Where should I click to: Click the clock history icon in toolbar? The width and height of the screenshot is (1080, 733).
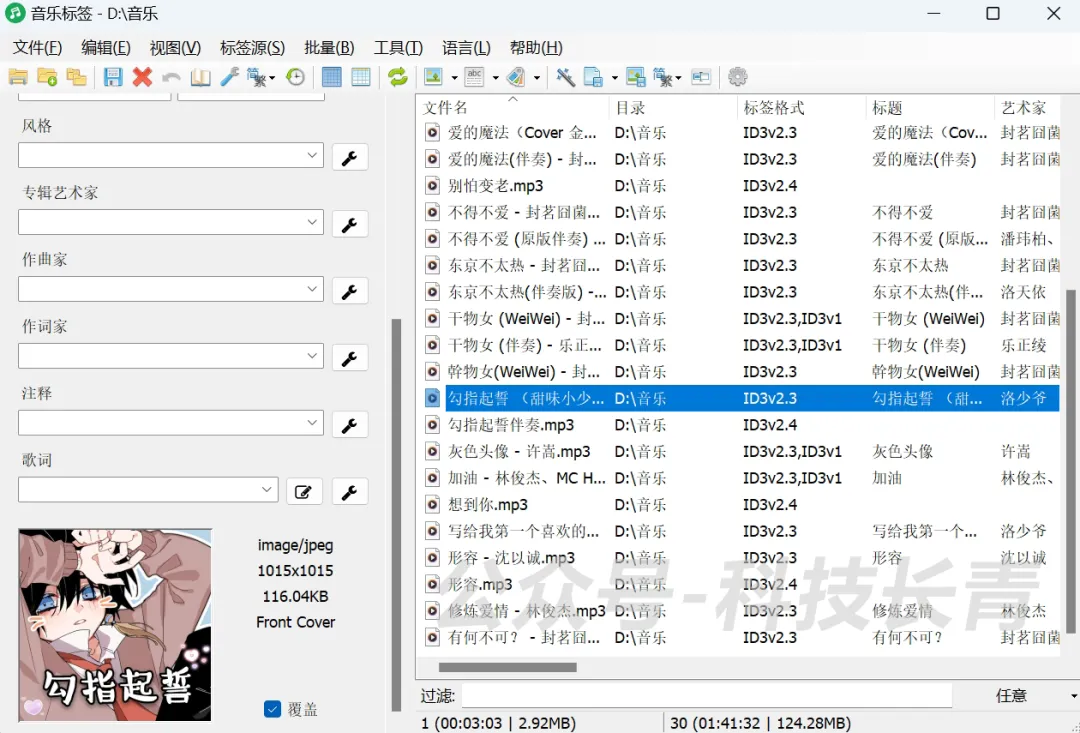296,77
